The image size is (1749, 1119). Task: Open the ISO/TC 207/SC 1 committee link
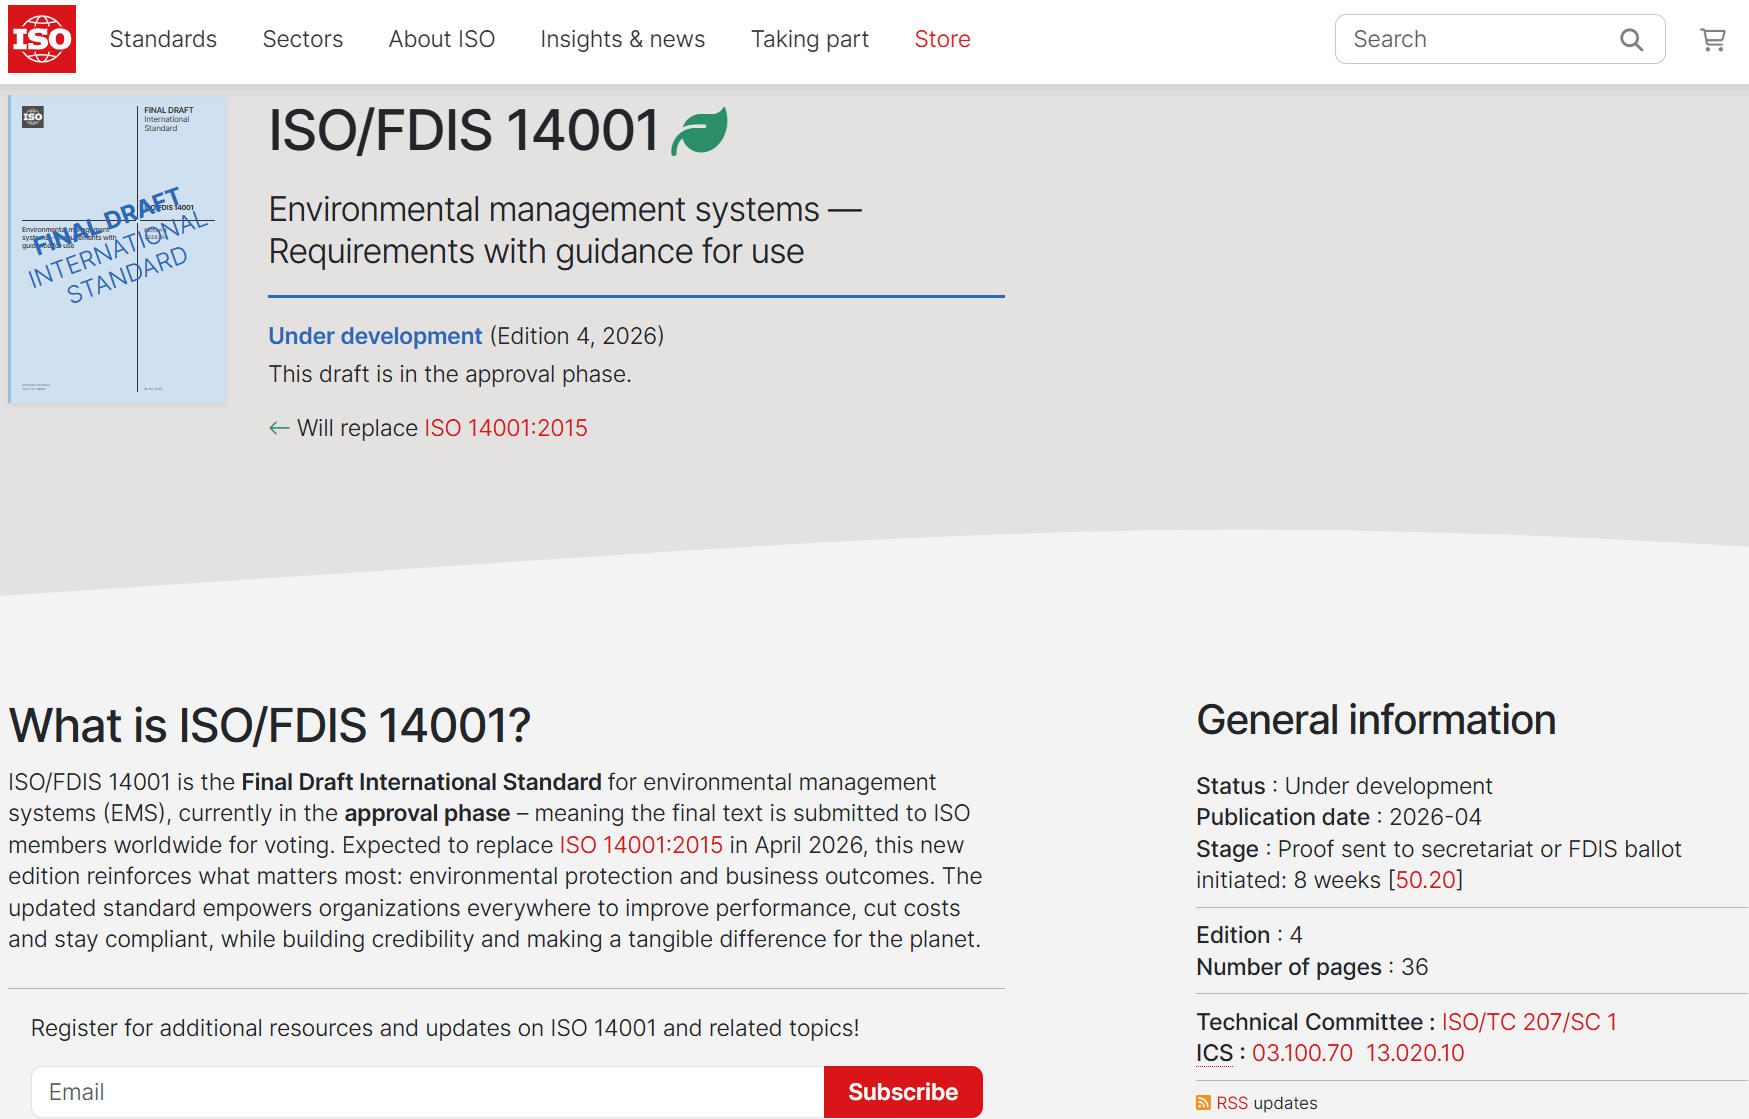(1528, 1022)
